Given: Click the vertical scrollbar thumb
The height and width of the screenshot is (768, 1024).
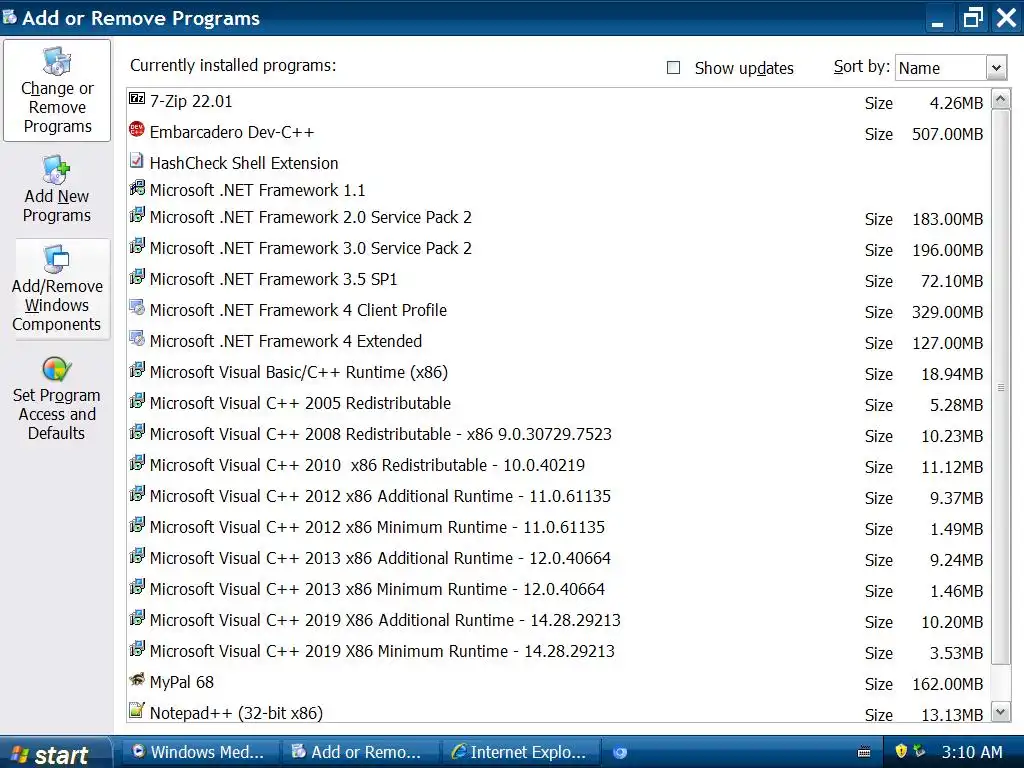Looking at the screenshot, I should [x=1000, y=387].
